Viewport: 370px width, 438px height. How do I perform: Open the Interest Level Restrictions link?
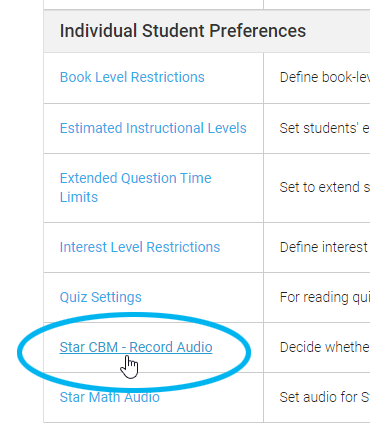coord(140,247)
